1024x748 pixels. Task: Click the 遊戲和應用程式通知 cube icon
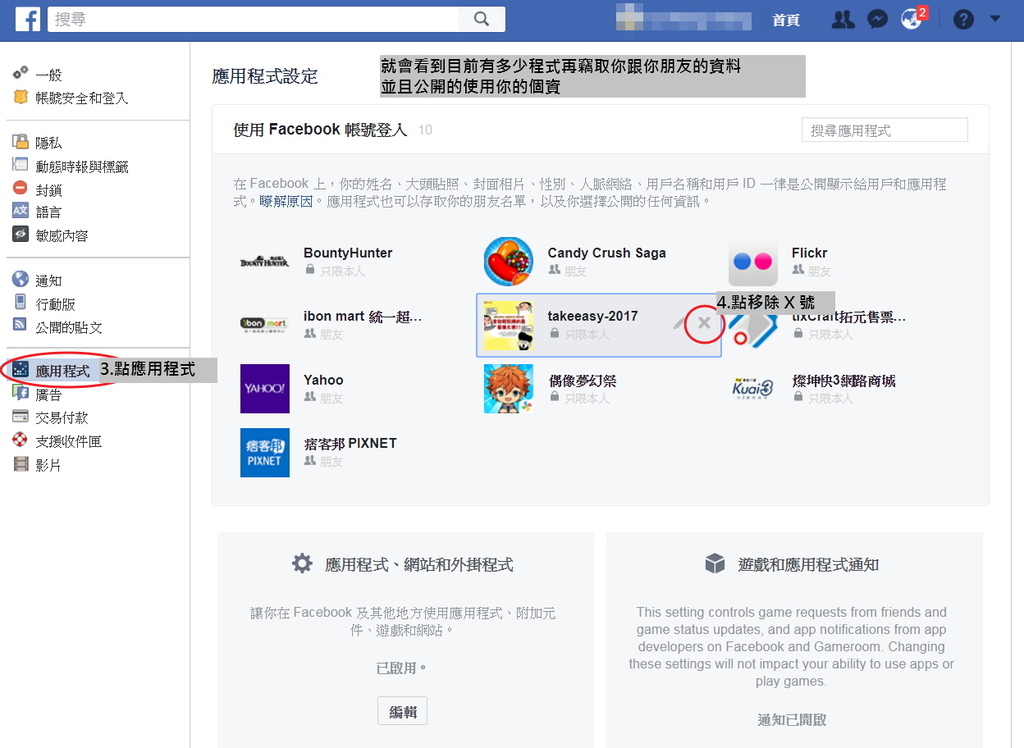point(715,563)
